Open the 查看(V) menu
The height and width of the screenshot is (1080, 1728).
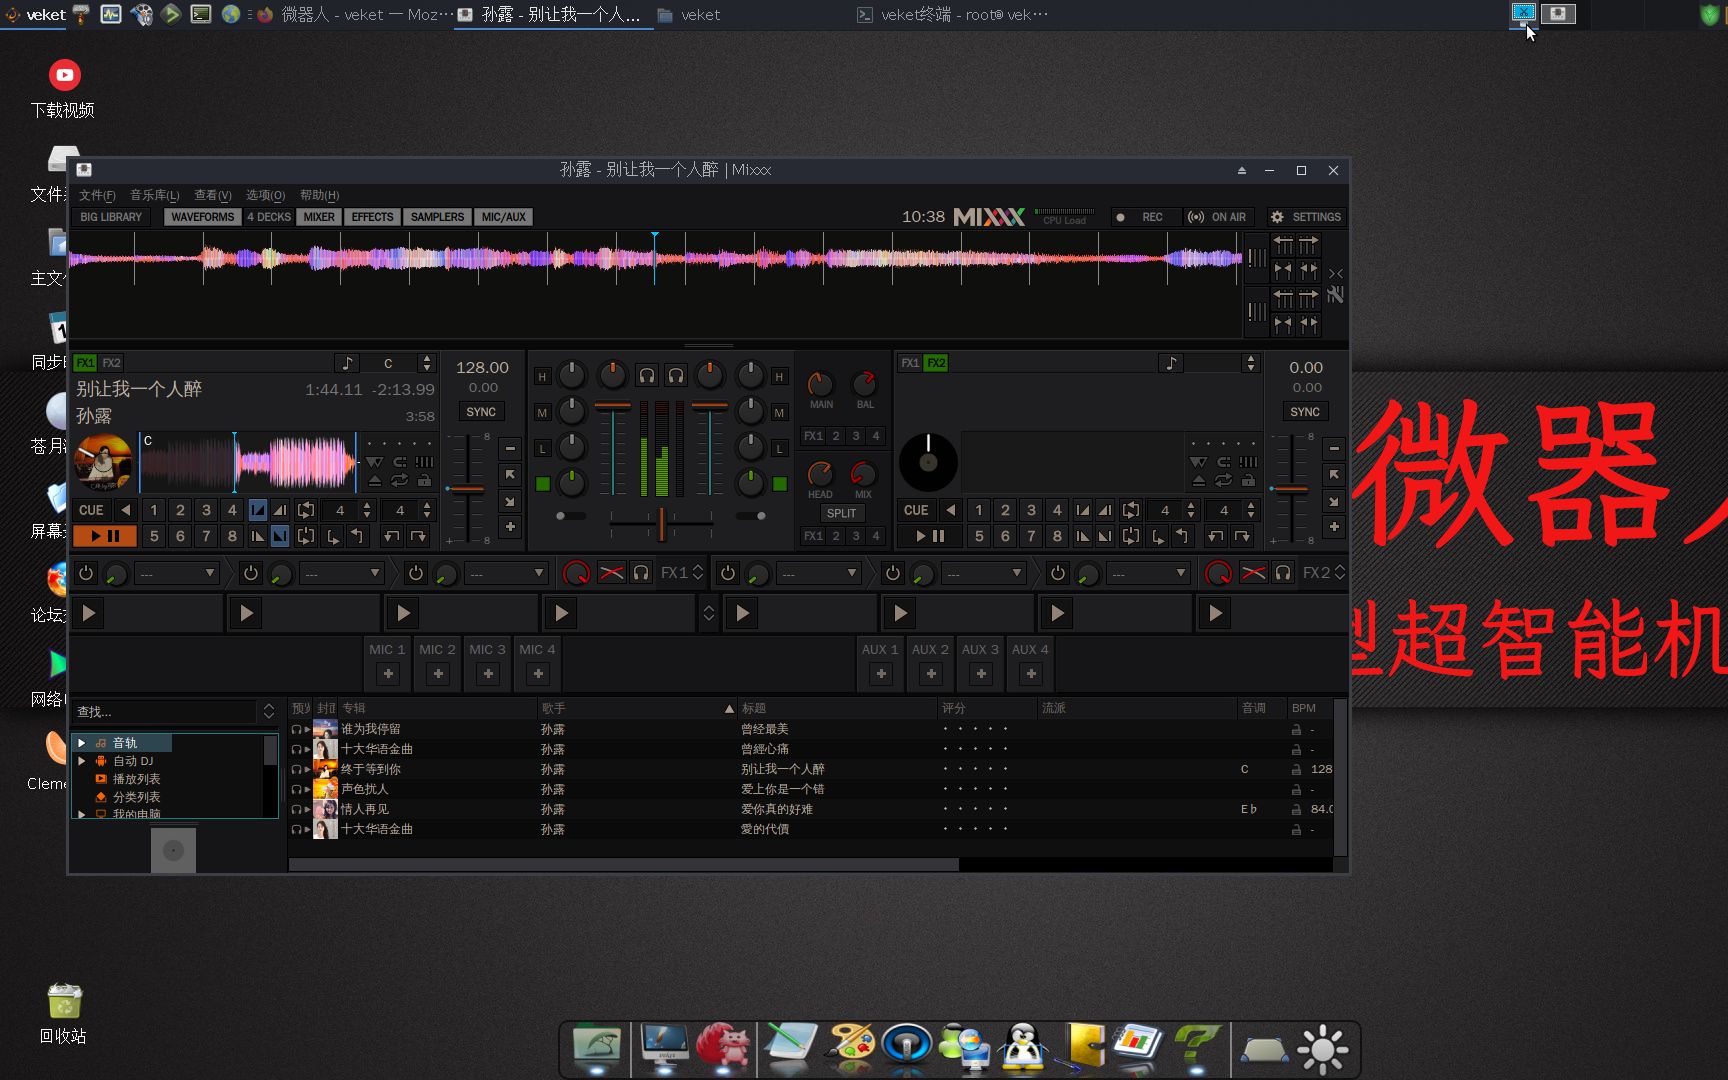point(212,195)
